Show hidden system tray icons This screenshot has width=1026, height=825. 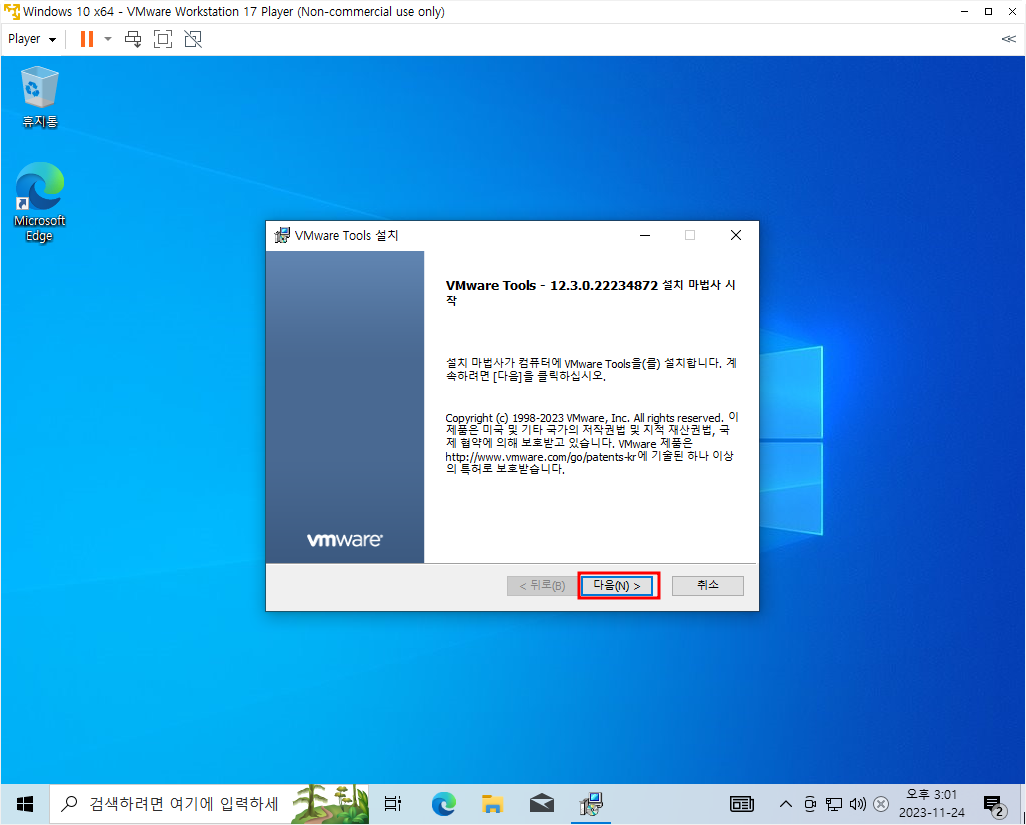[786, 804]
